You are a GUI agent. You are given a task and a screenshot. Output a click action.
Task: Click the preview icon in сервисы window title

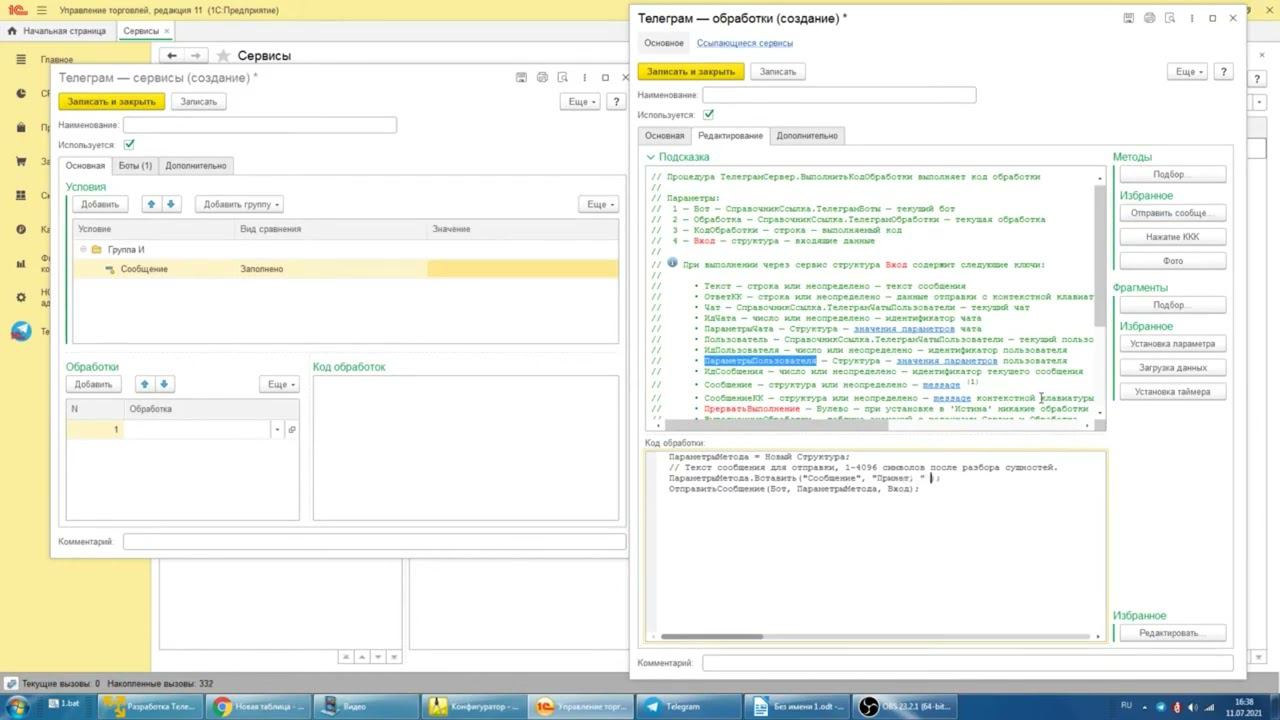click(x=563, y=78)
